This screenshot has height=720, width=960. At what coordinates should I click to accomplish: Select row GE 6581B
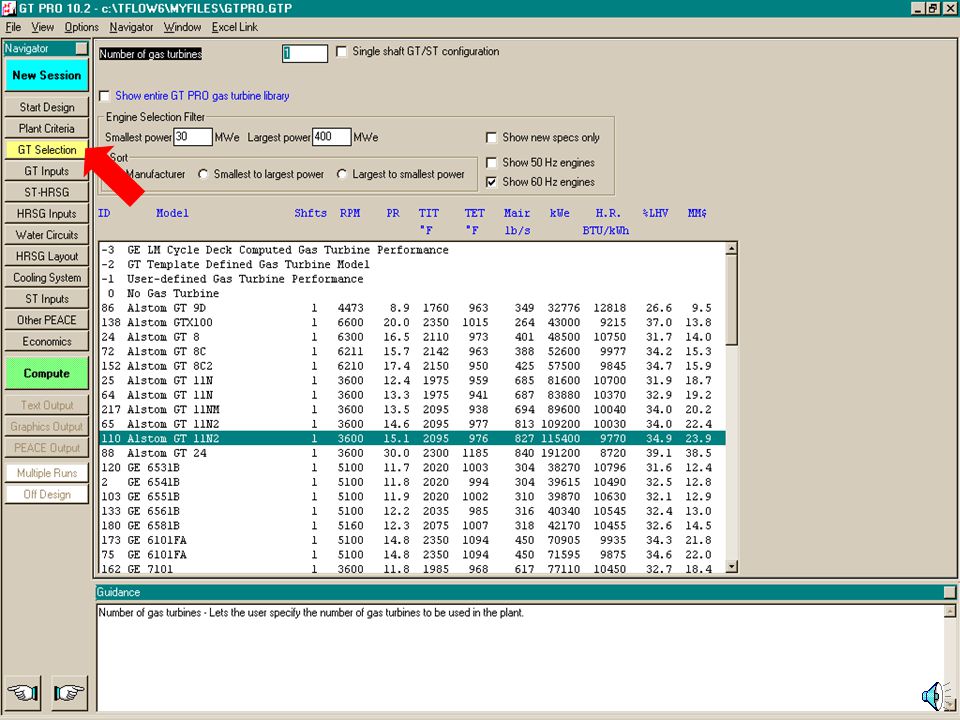click(x=412, y=526)
